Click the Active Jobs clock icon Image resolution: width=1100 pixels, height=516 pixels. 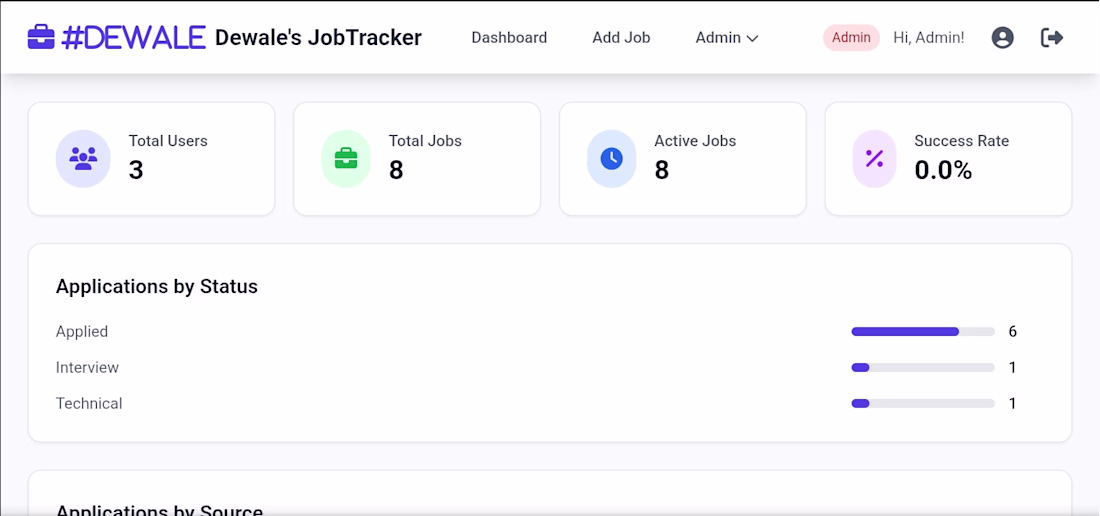[612, 158]
